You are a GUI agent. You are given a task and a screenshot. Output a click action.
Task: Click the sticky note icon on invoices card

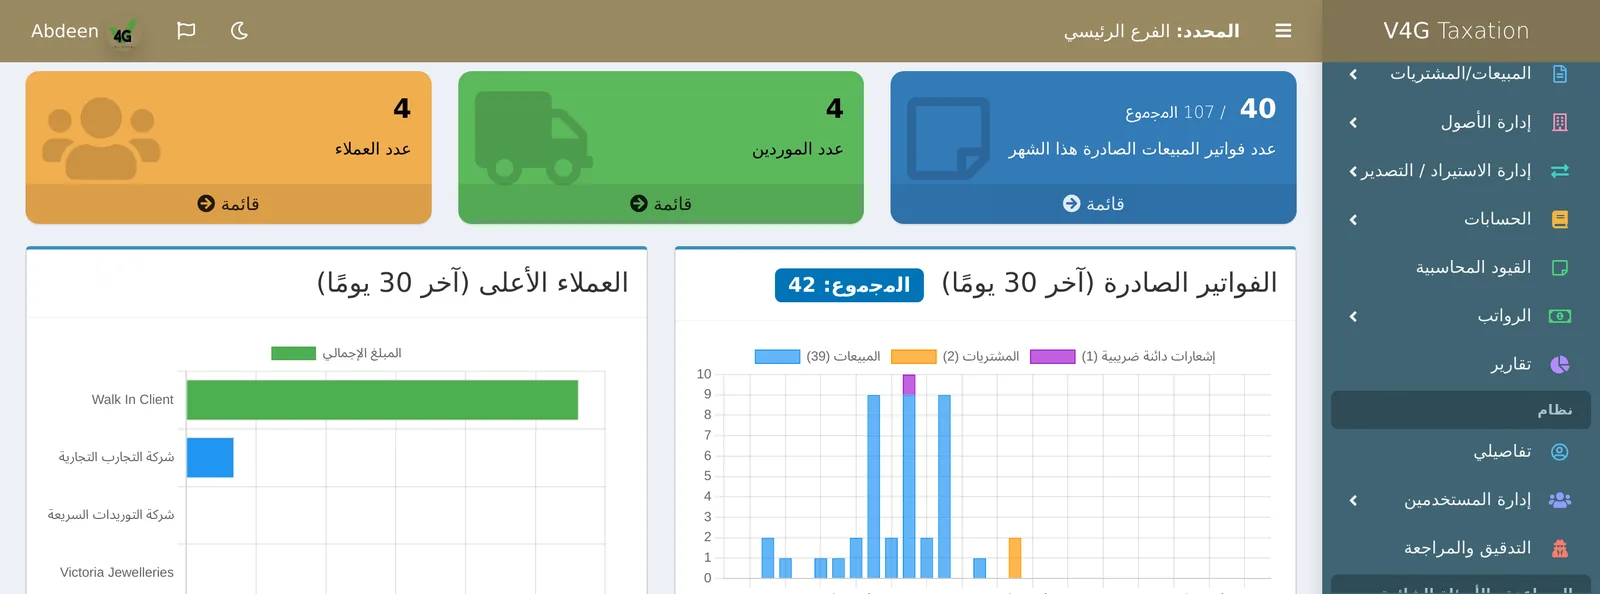pyautogui.click(x=948, y=139)
